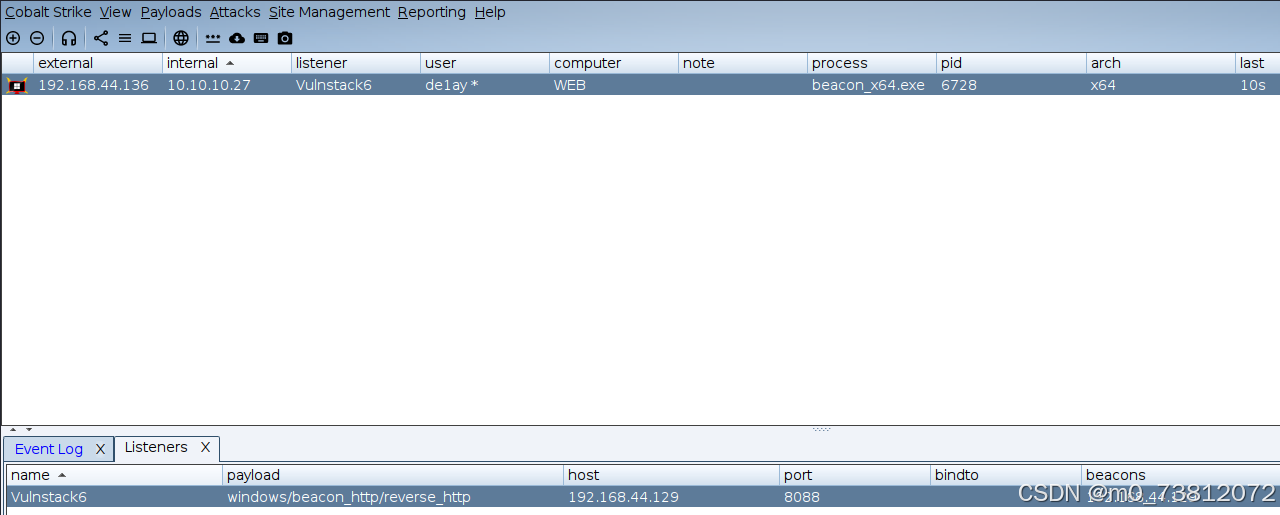
Task: Select arch cell x64
Action: pos(1161,85)
